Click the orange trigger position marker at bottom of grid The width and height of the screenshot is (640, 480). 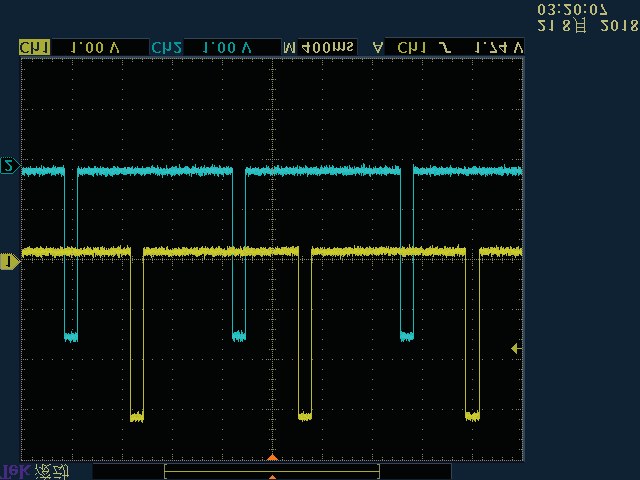[271, 457]
